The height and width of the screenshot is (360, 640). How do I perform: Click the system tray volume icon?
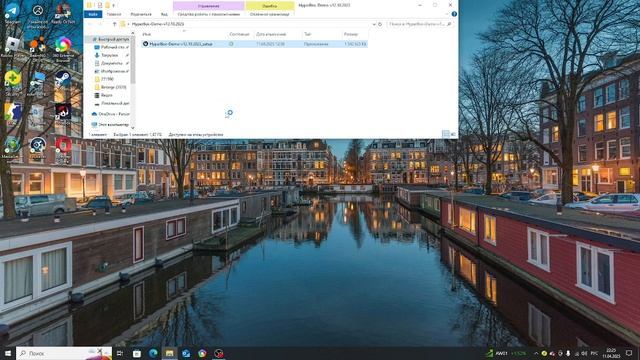584,353
